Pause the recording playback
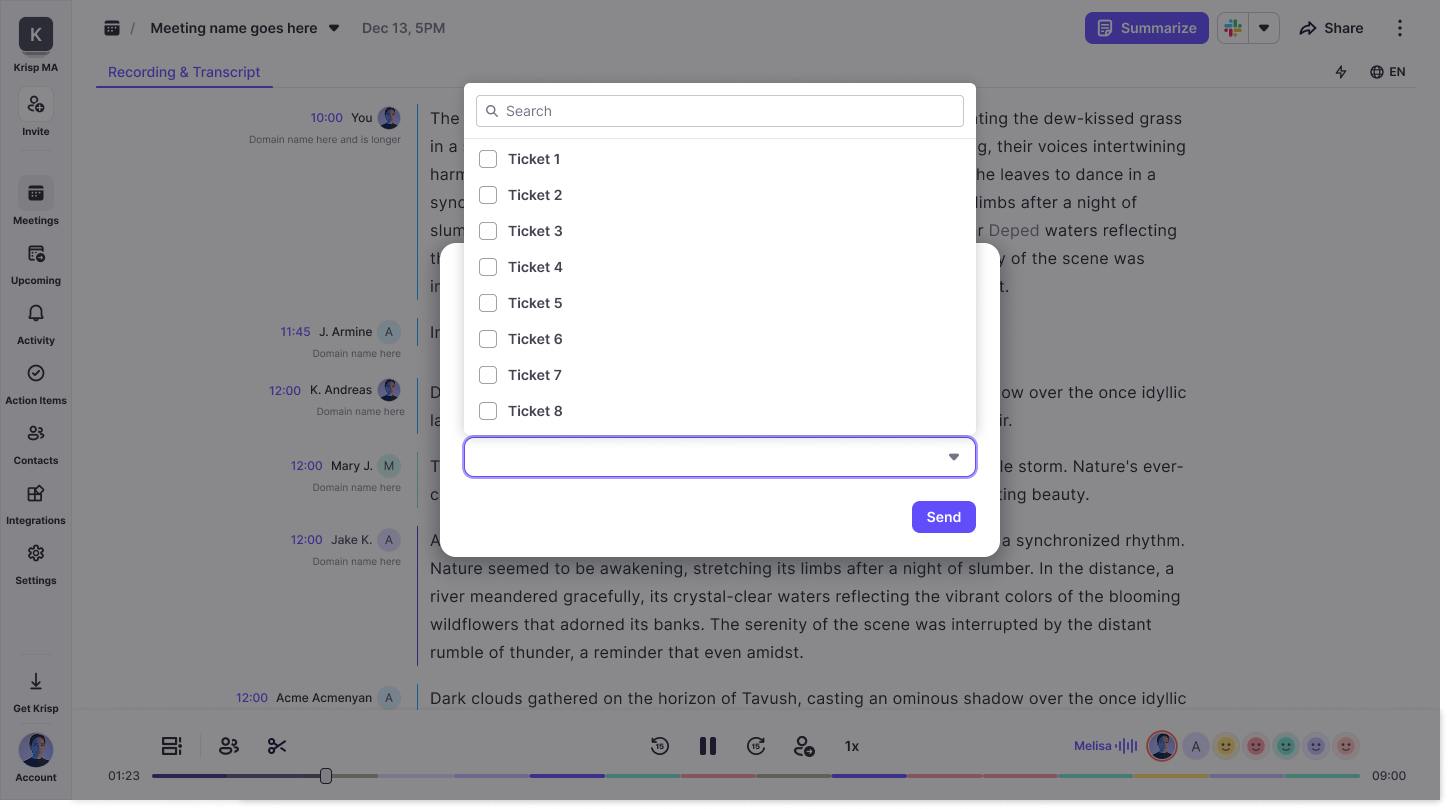 [708, 746]
